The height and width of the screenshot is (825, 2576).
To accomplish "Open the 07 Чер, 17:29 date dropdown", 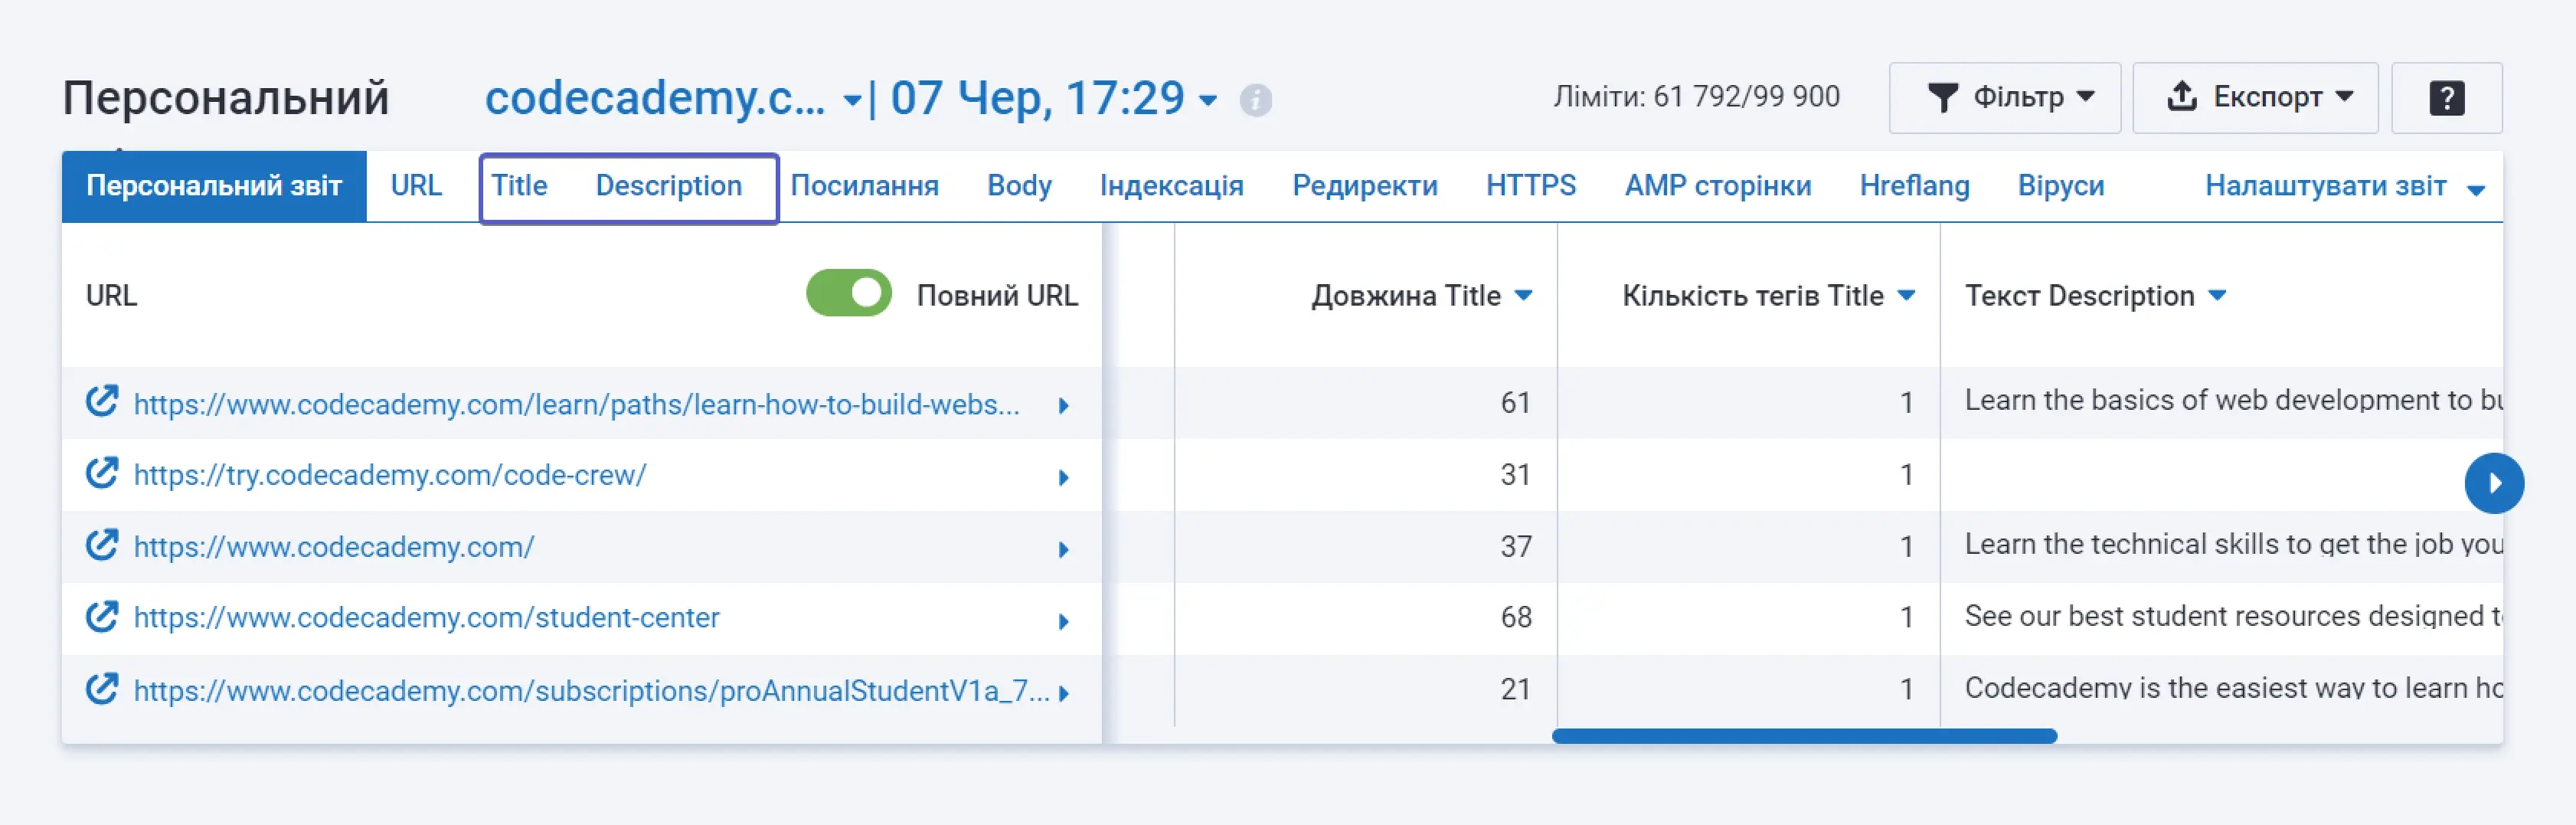I will pyautogui.click(x=1054, y=98).
